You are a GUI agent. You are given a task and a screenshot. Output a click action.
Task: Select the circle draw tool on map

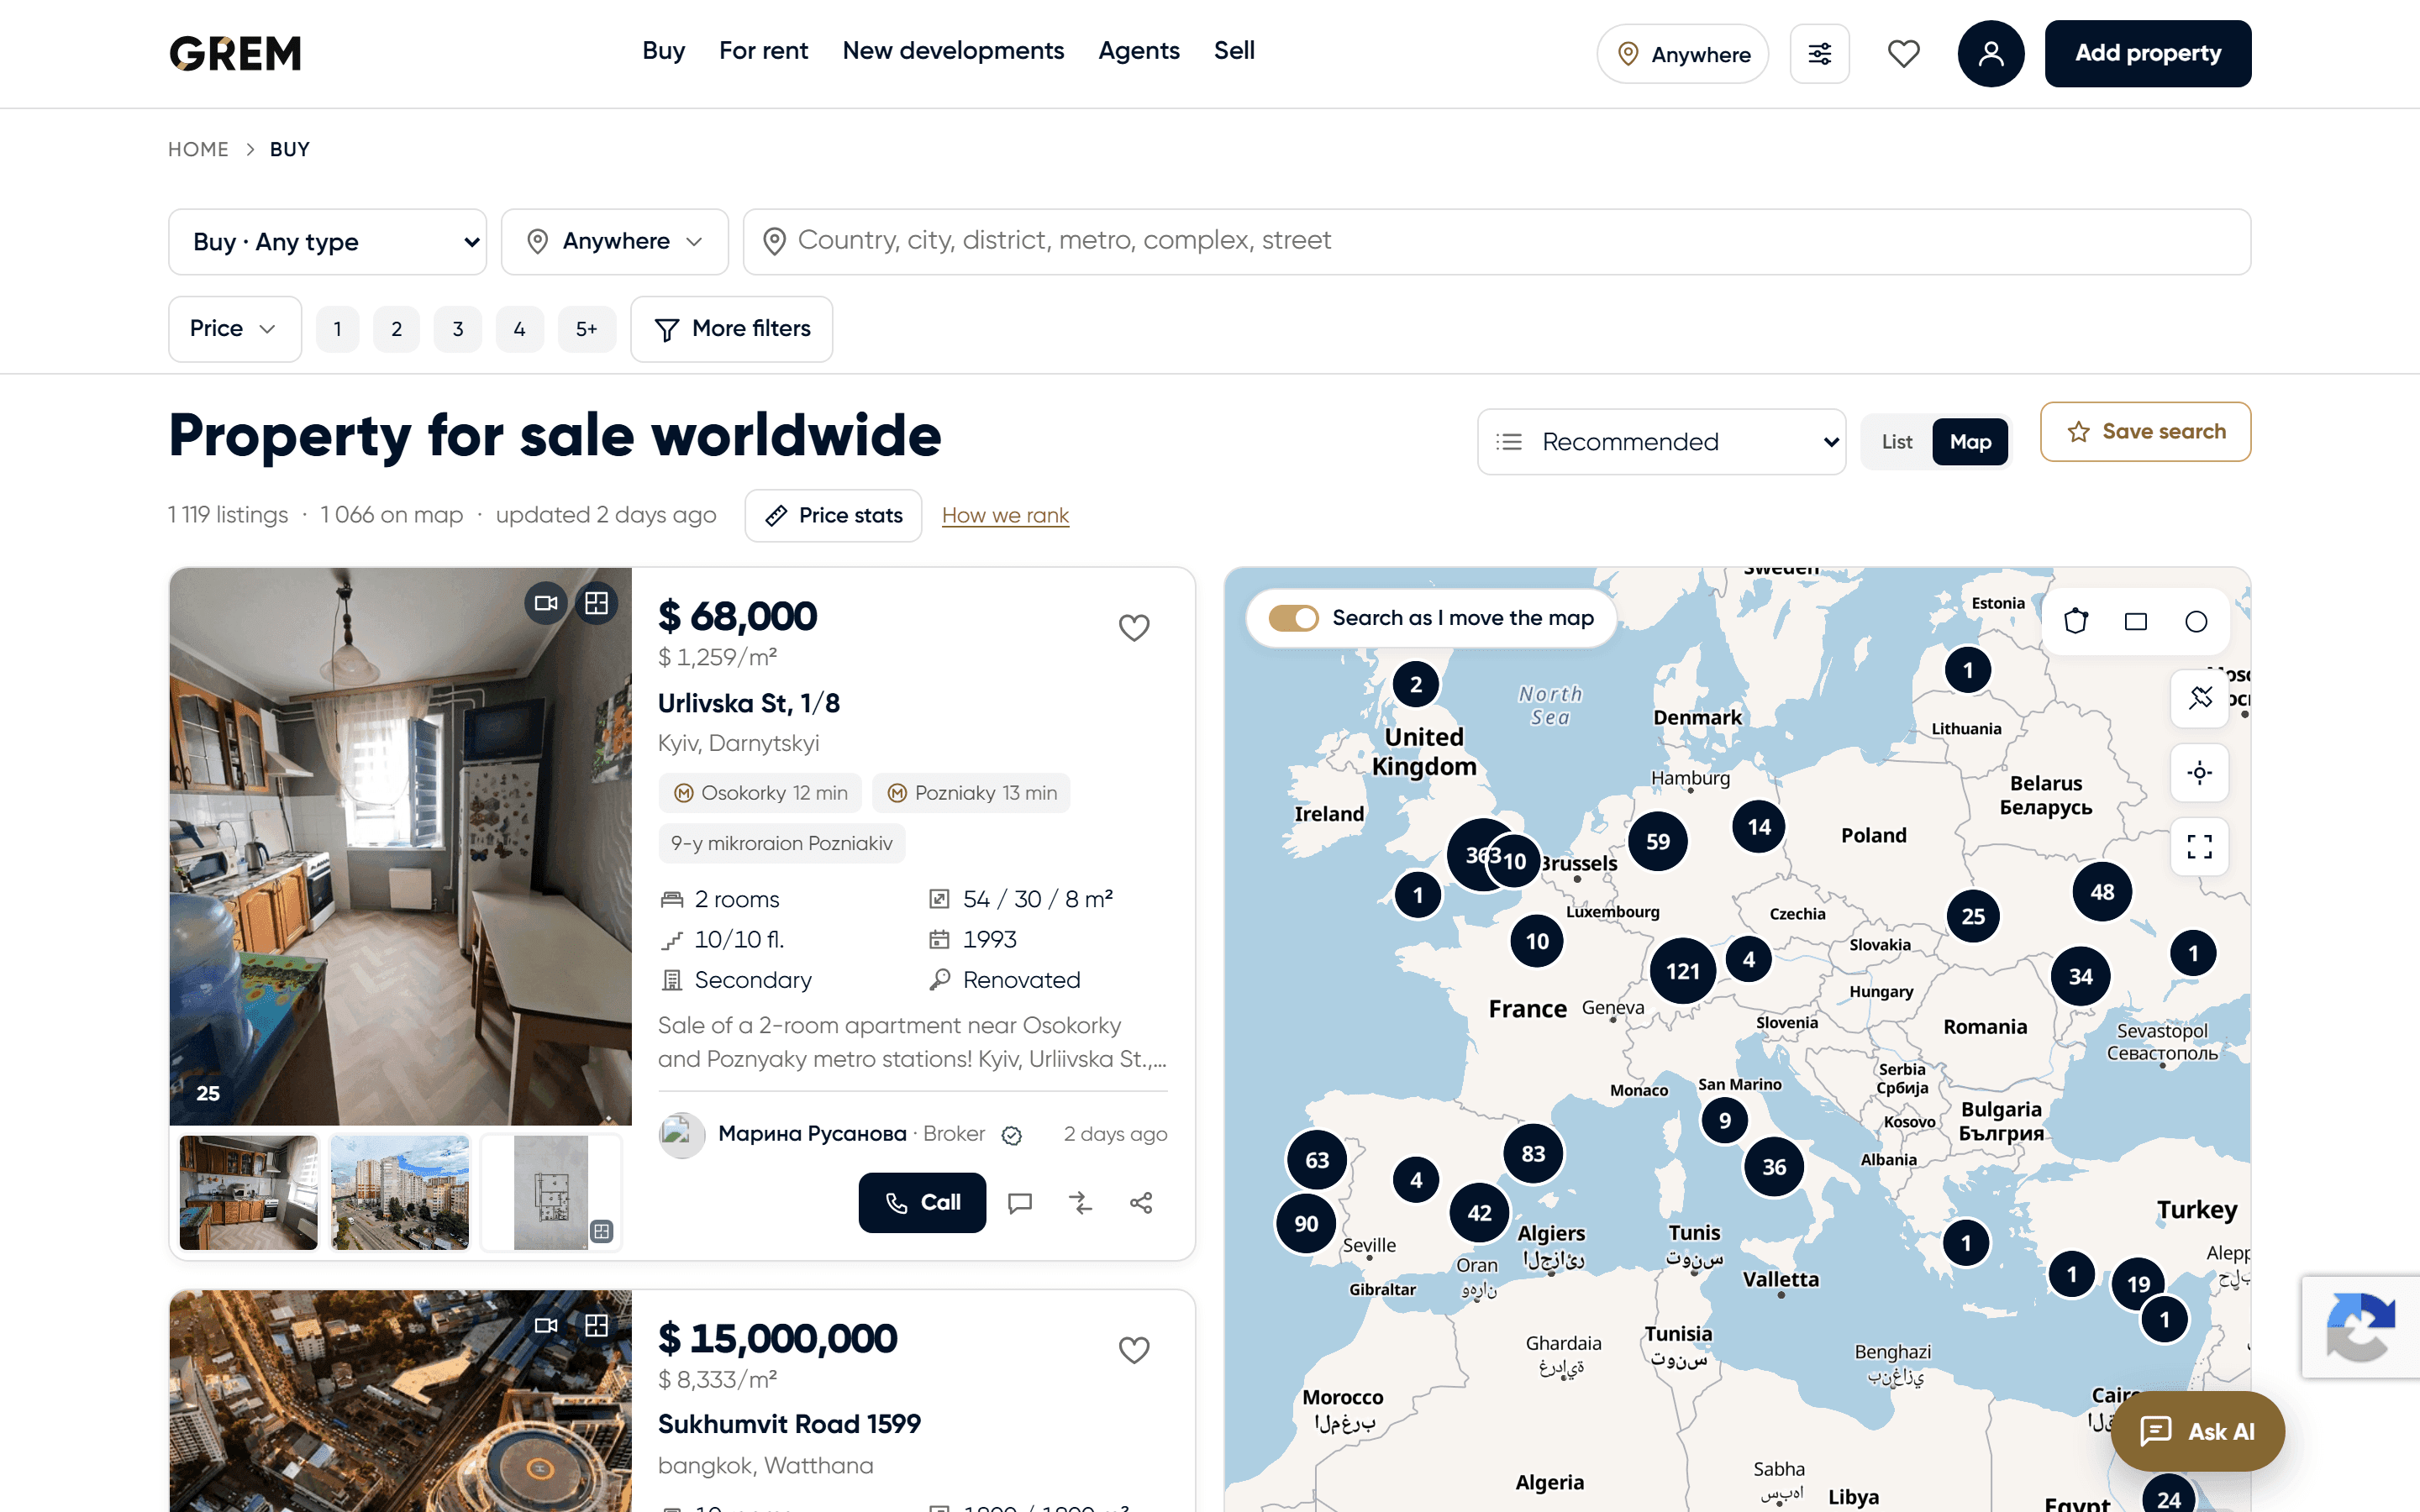pyautogui.click(x=2196, y=622)
